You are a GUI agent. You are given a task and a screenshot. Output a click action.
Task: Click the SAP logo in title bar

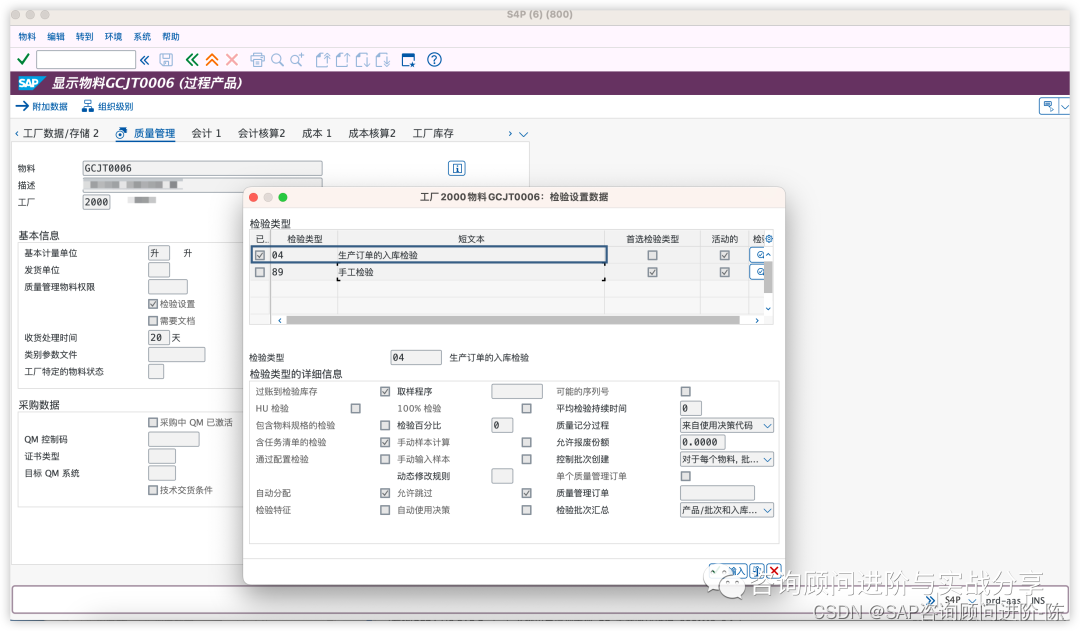30,83
